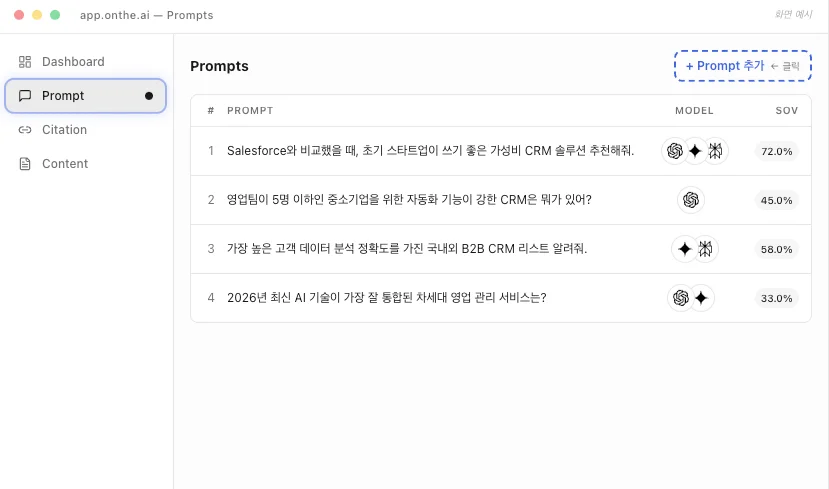Click Gemini sparkle icon in row 3
The height and width of the screenshot is (489, 829).
(x=684, y=249)
